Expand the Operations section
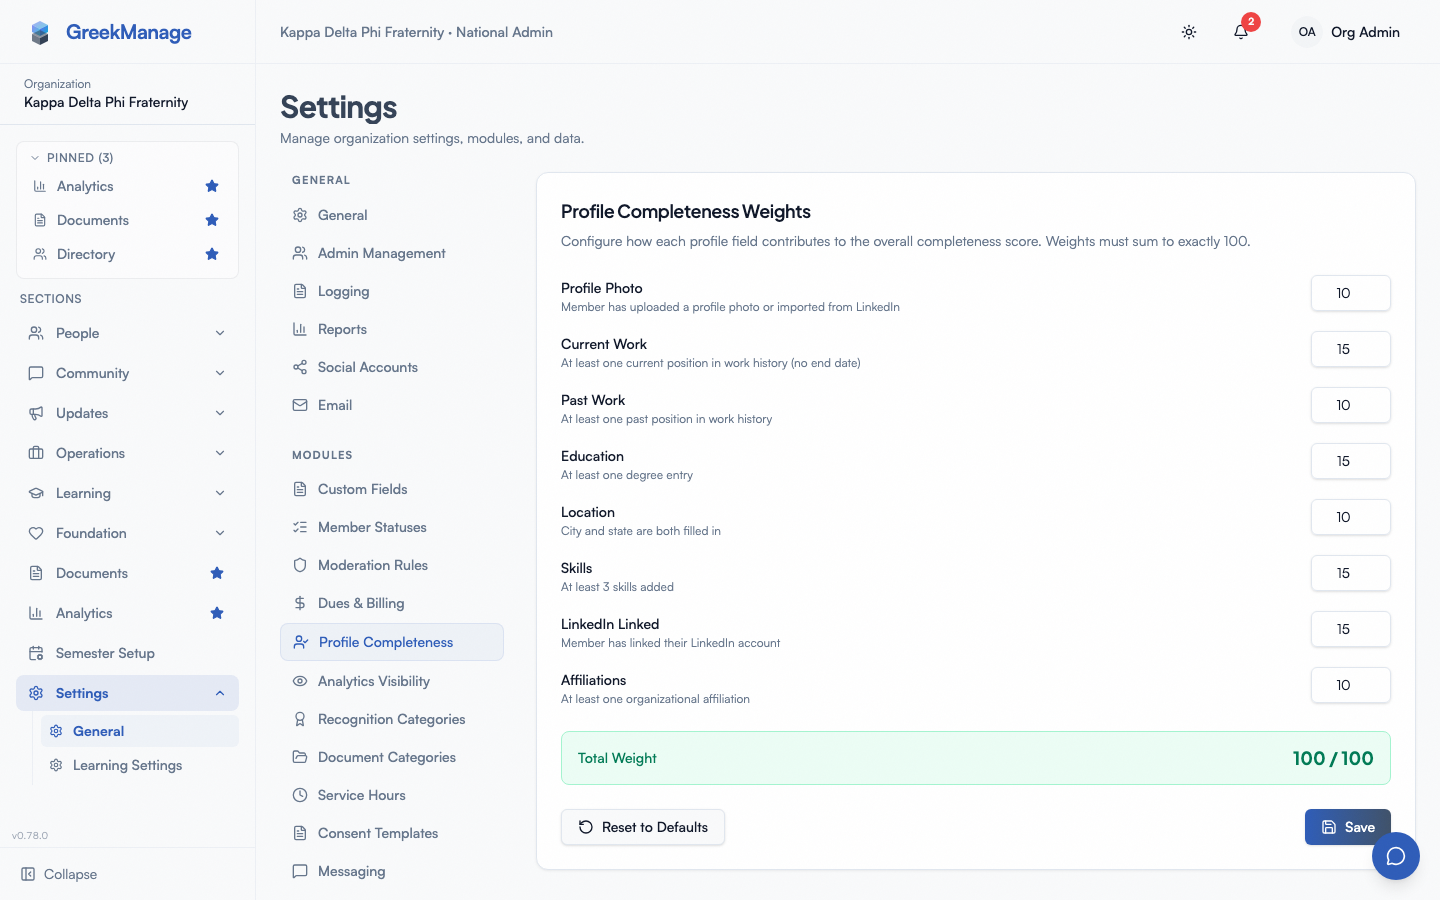 pyautogui.click(x=127, y=453)
